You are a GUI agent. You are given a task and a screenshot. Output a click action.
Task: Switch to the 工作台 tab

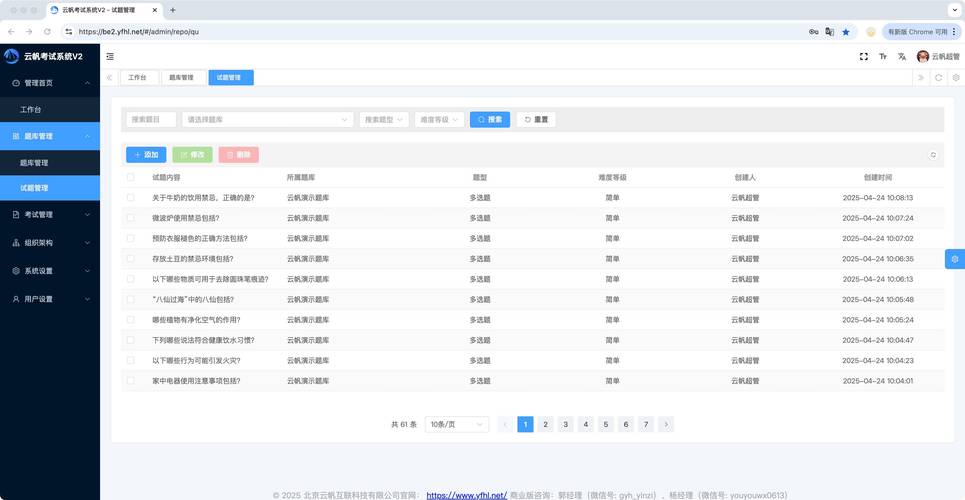pyautogui.click(x=137, y=77)
